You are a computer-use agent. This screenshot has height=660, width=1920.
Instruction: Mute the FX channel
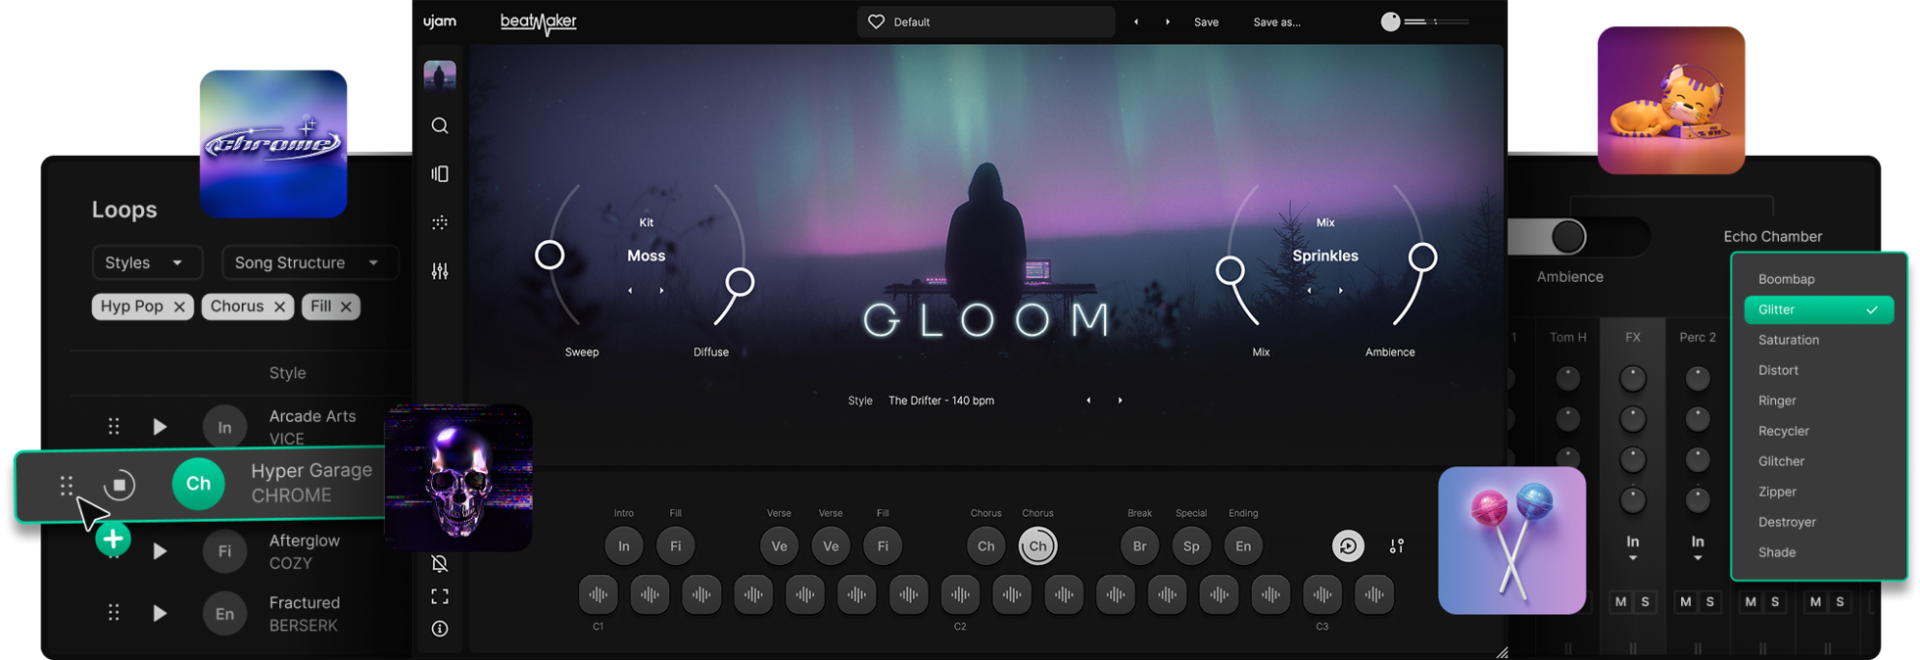pos(1621,602)
